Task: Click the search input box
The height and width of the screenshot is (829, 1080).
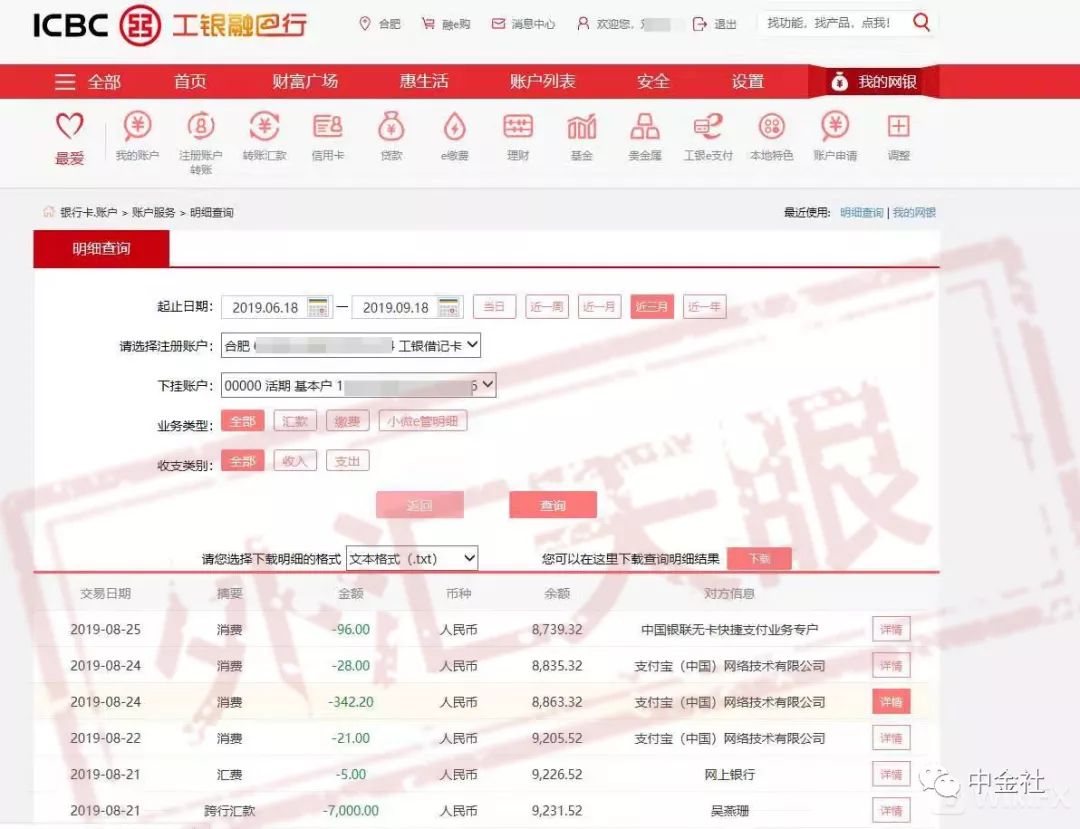Action: [x=832, y=23]
